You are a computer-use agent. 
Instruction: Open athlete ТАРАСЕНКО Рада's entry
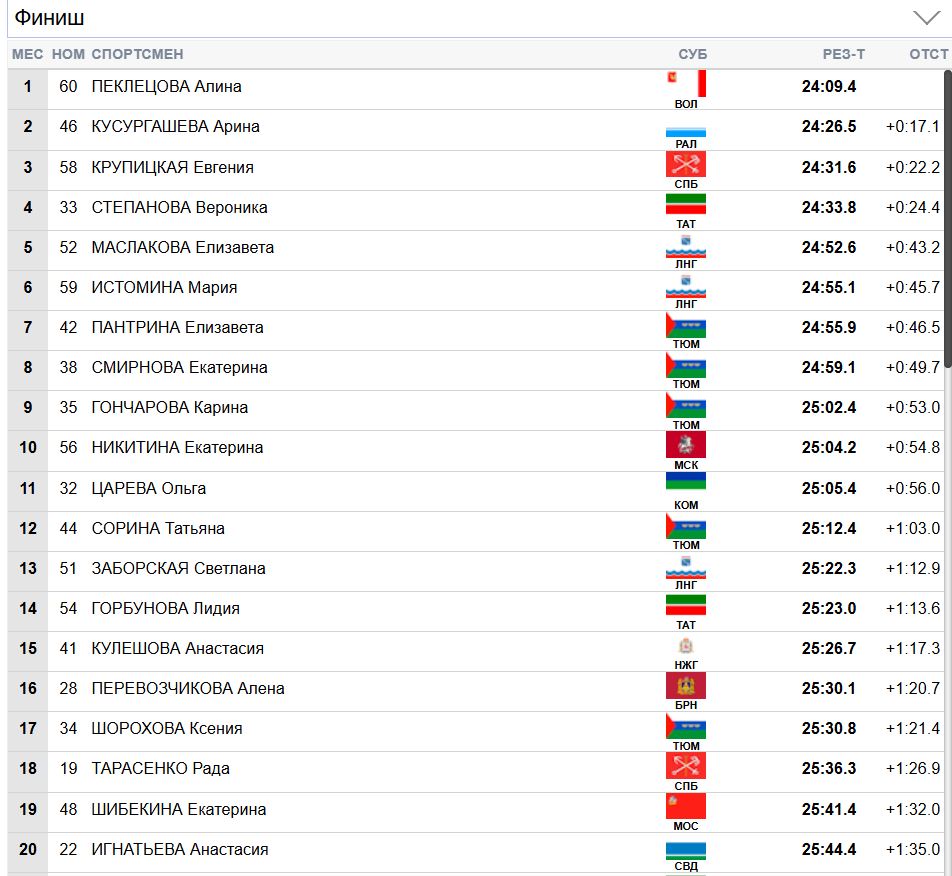160,768
